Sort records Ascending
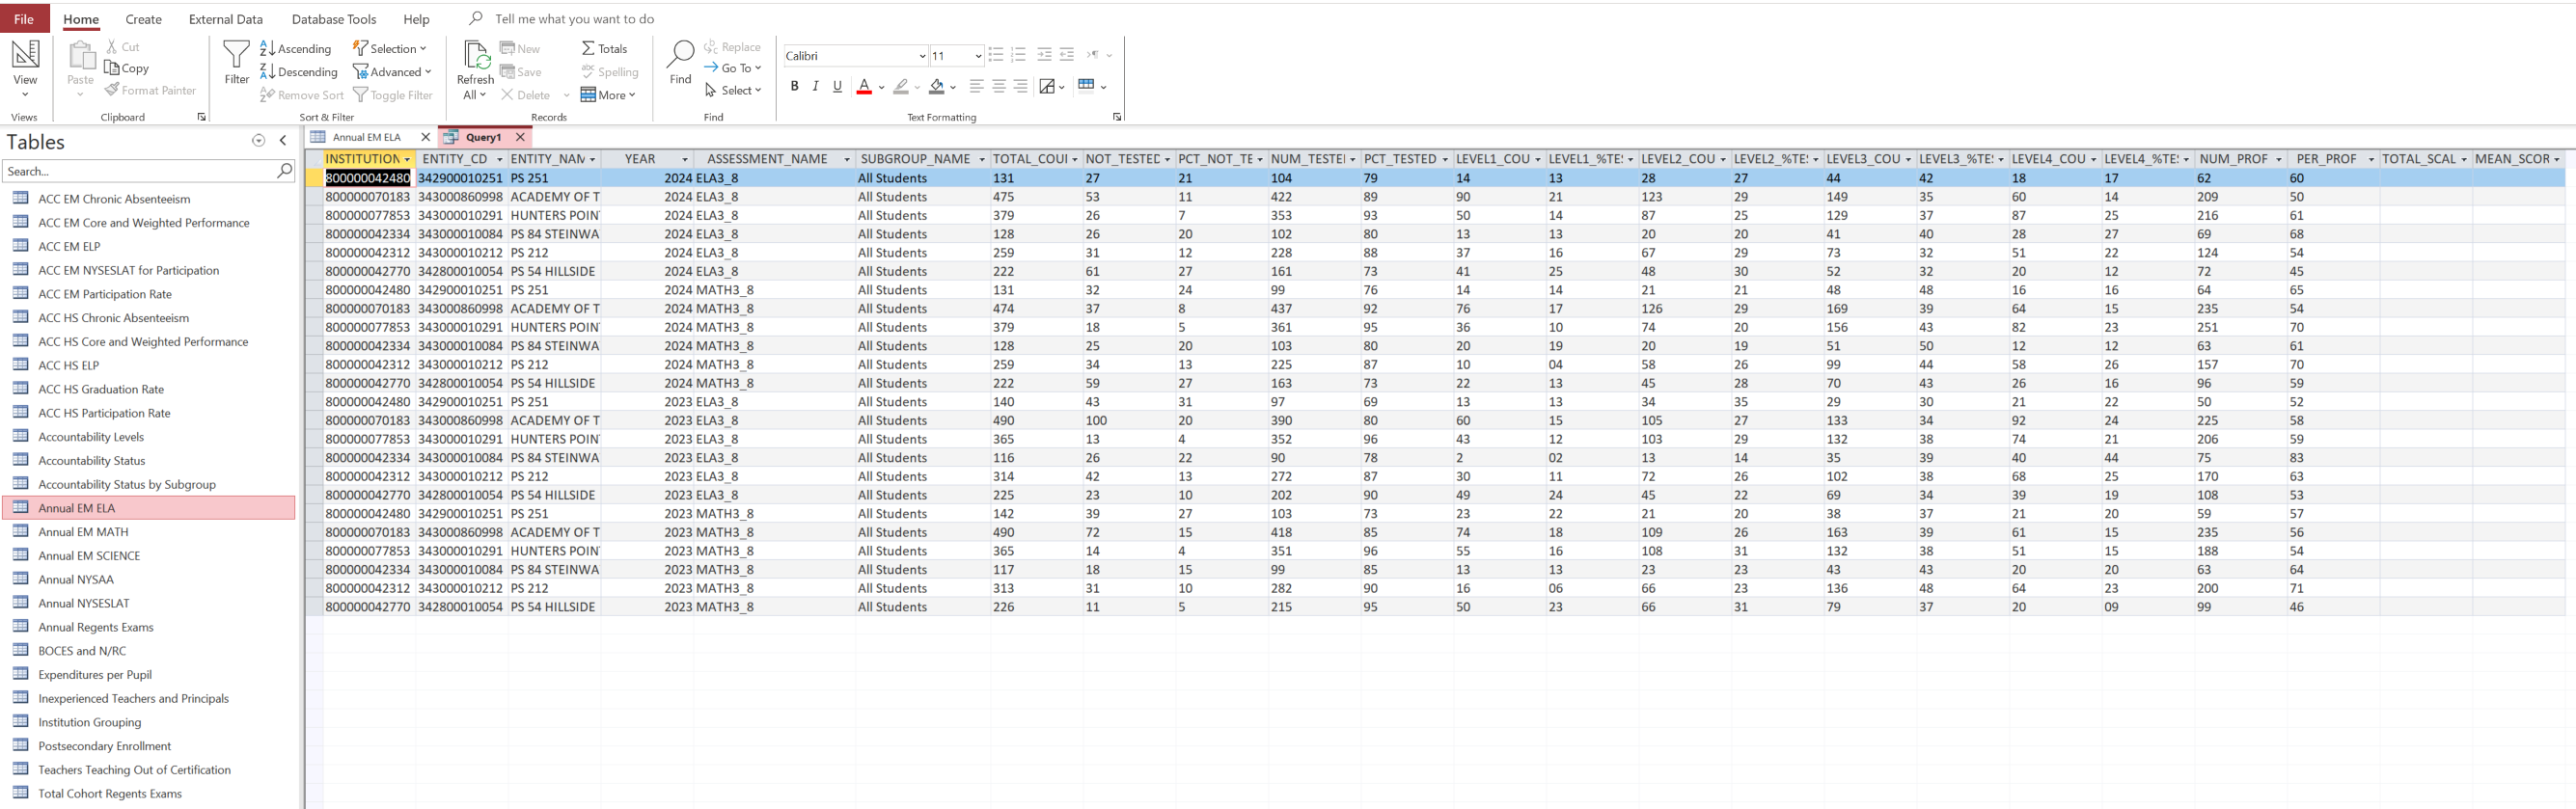The image size is (2576, 809). (295, 48)
